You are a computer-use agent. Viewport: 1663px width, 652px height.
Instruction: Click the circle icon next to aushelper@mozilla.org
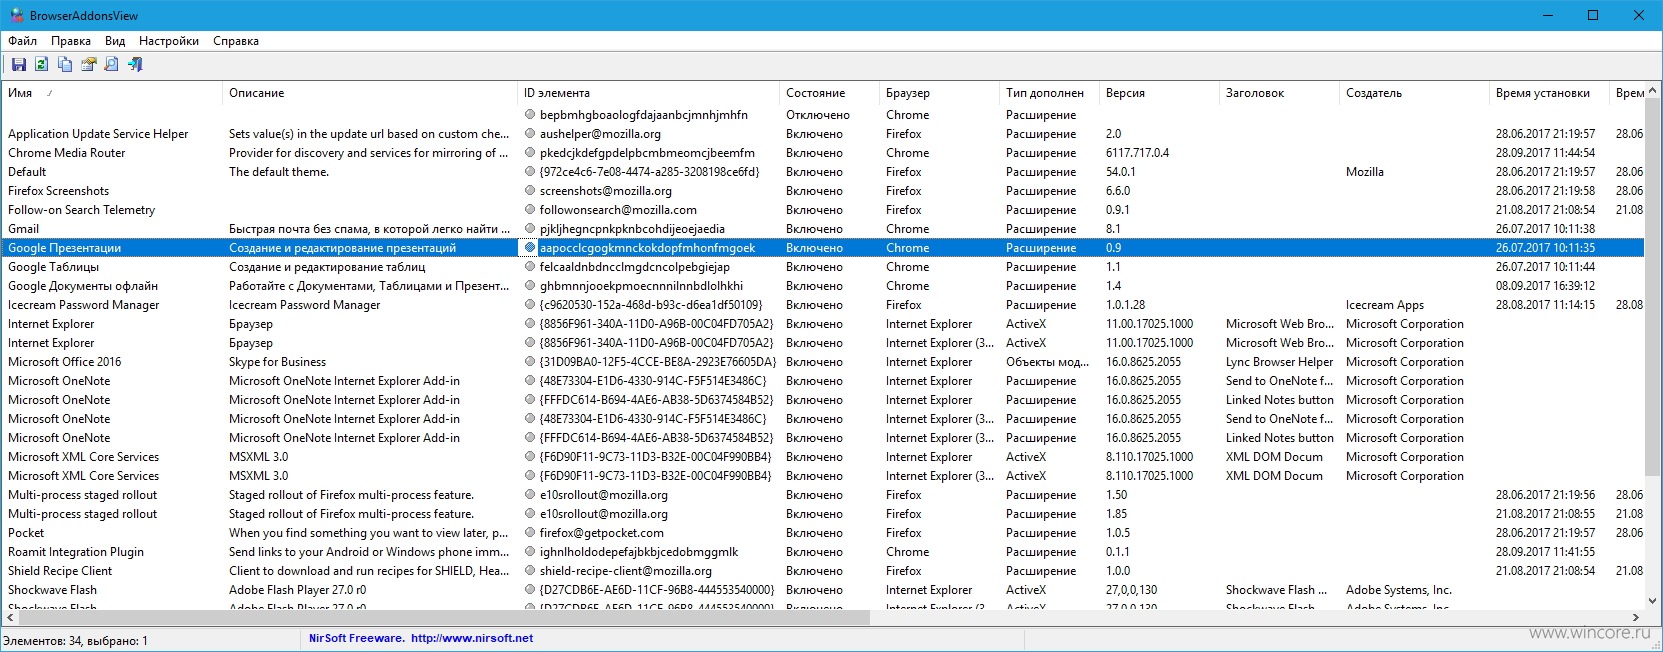(530, 134)
